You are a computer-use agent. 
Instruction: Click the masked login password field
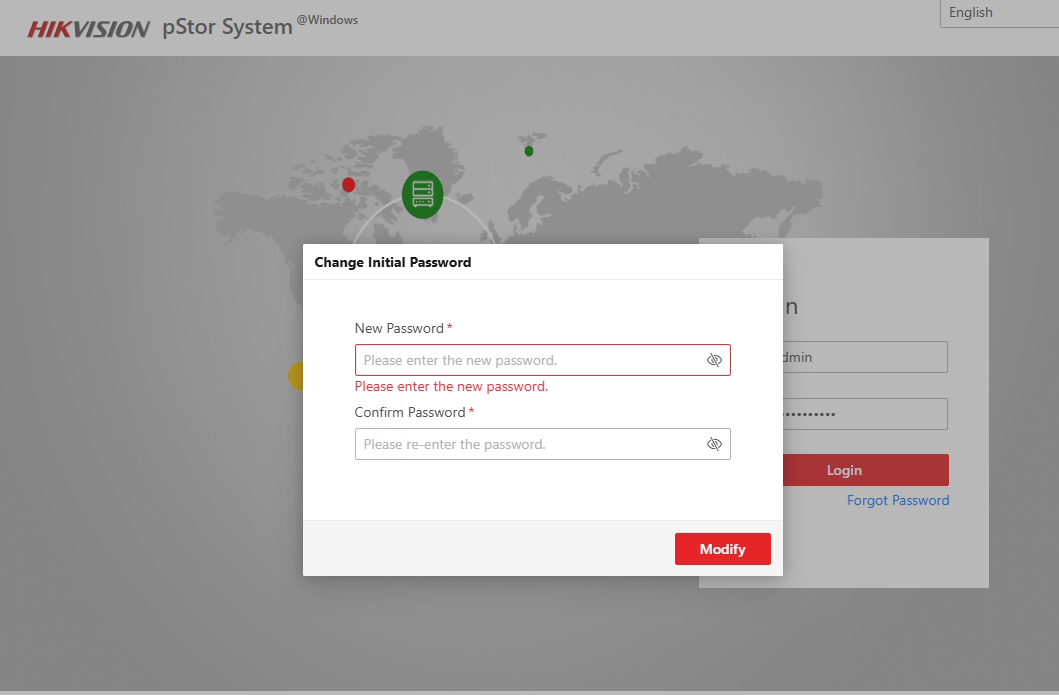(x=865, y=414)
